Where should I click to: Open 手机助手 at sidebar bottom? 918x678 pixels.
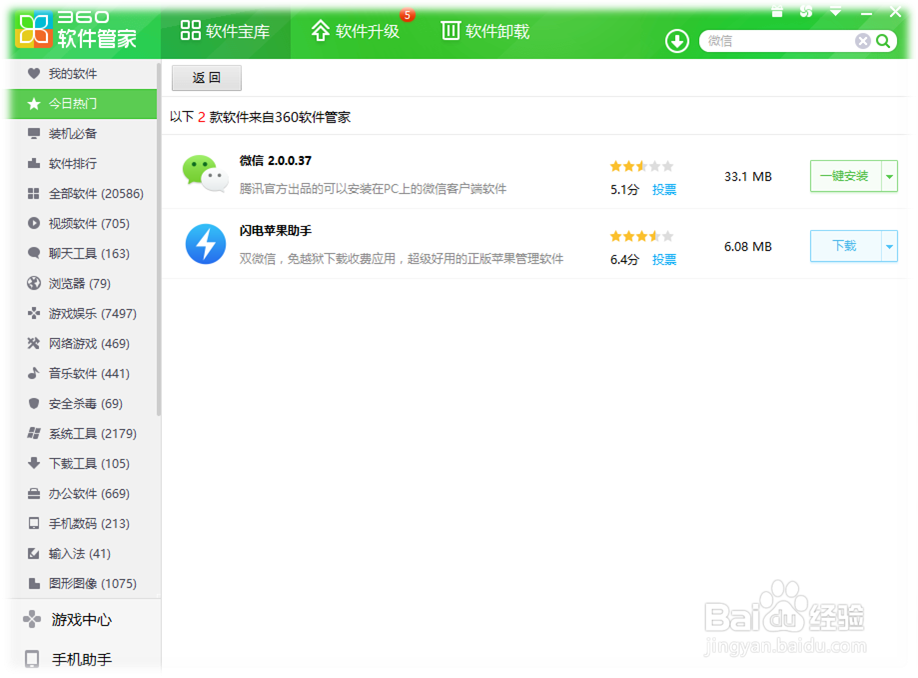click(x=81, y=659)
